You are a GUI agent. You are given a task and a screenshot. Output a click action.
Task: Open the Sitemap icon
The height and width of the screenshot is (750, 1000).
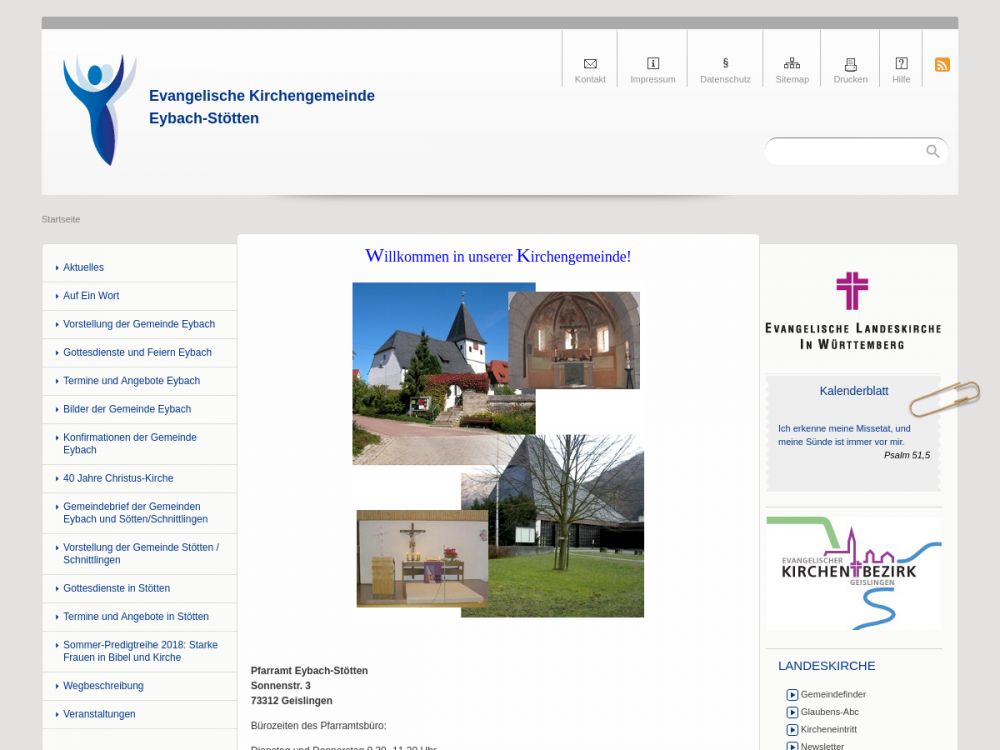pyautogui.click(x=792, y=64)
